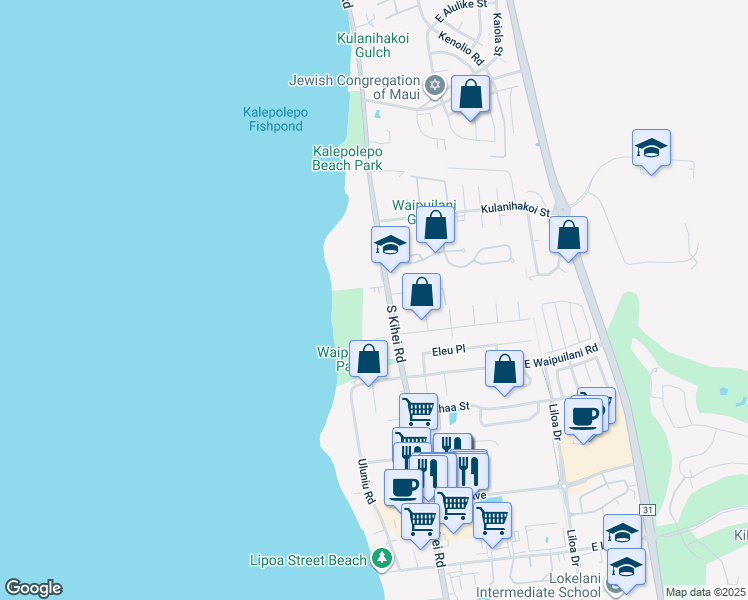The image size is (748, 600).
Task: Click the Kaiola St street label
Action: click(x=497, y=34)
